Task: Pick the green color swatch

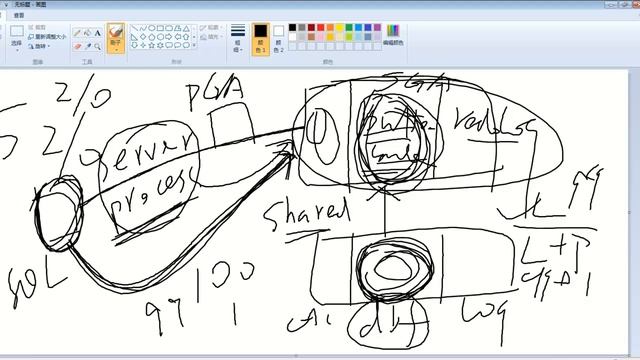Action: point(349,27)
